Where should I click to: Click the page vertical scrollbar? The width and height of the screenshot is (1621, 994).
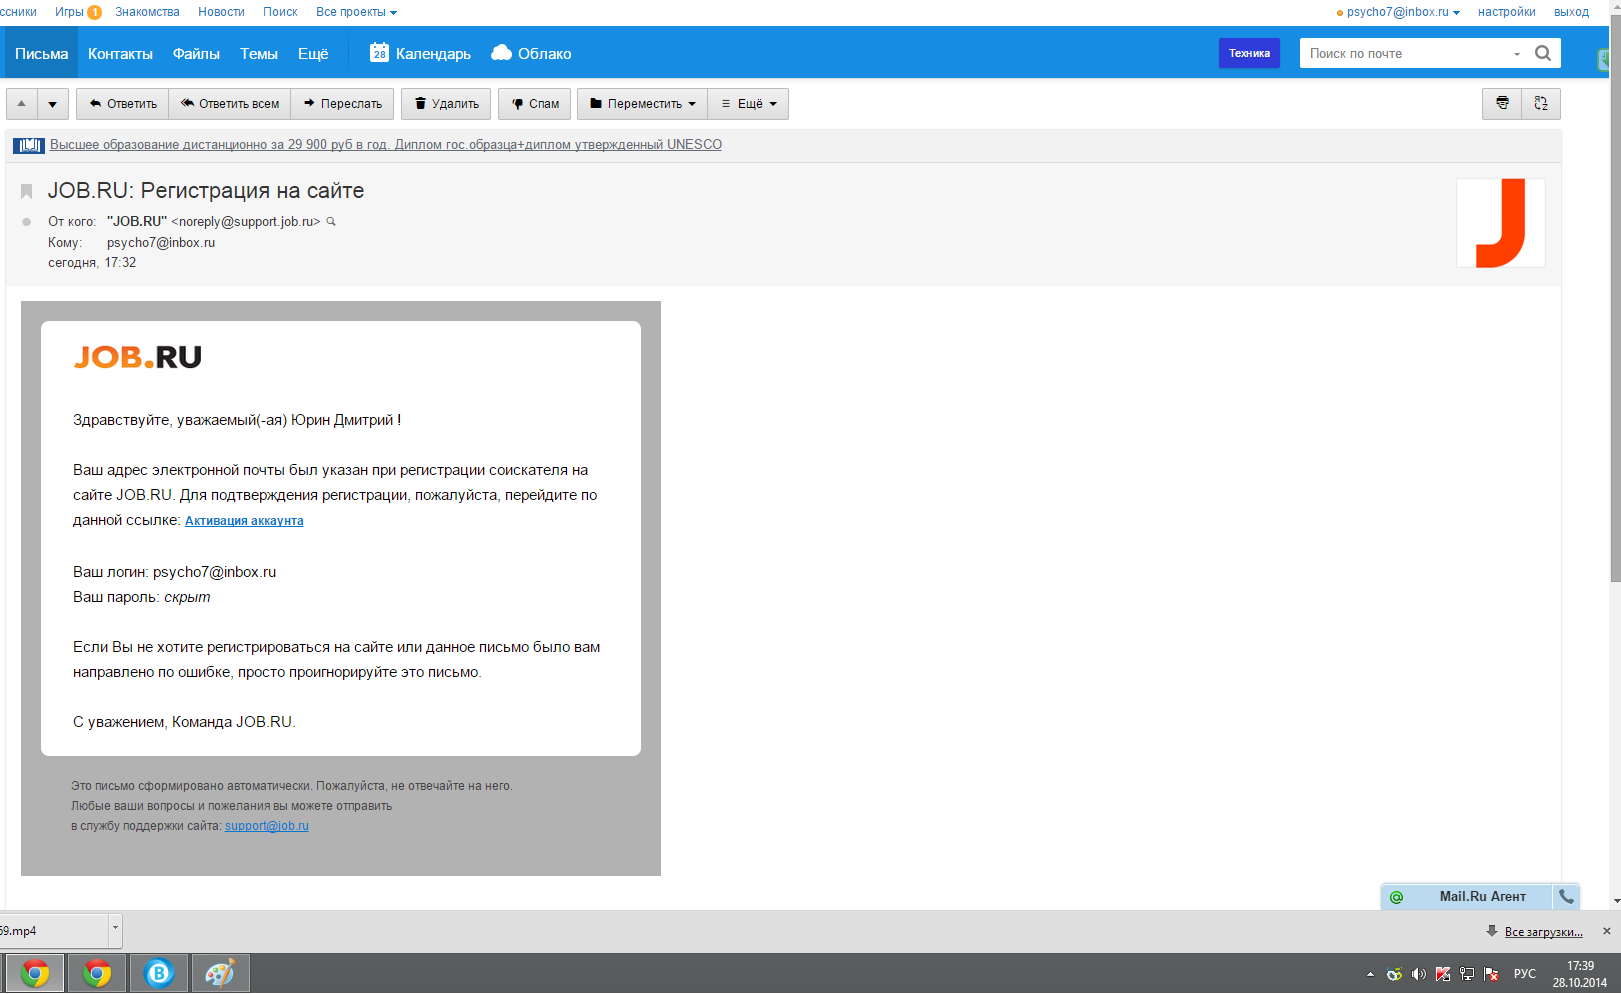(x=1615, y=300)
